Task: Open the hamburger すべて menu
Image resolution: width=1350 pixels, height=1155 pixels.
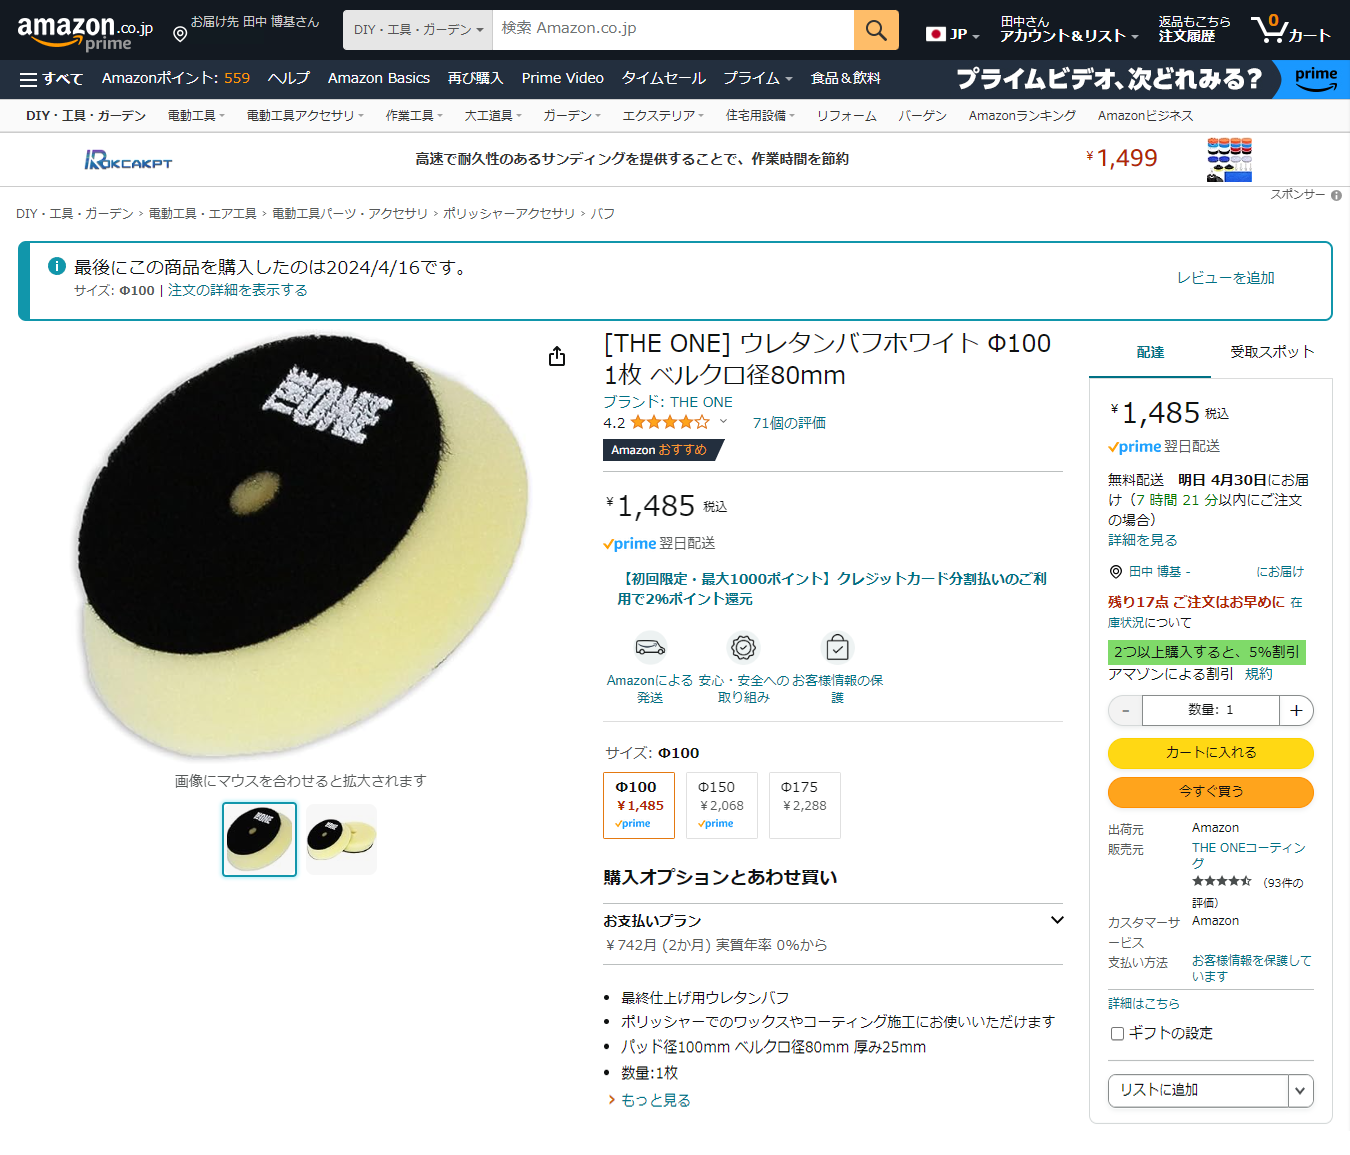Action: click(51, 79)
